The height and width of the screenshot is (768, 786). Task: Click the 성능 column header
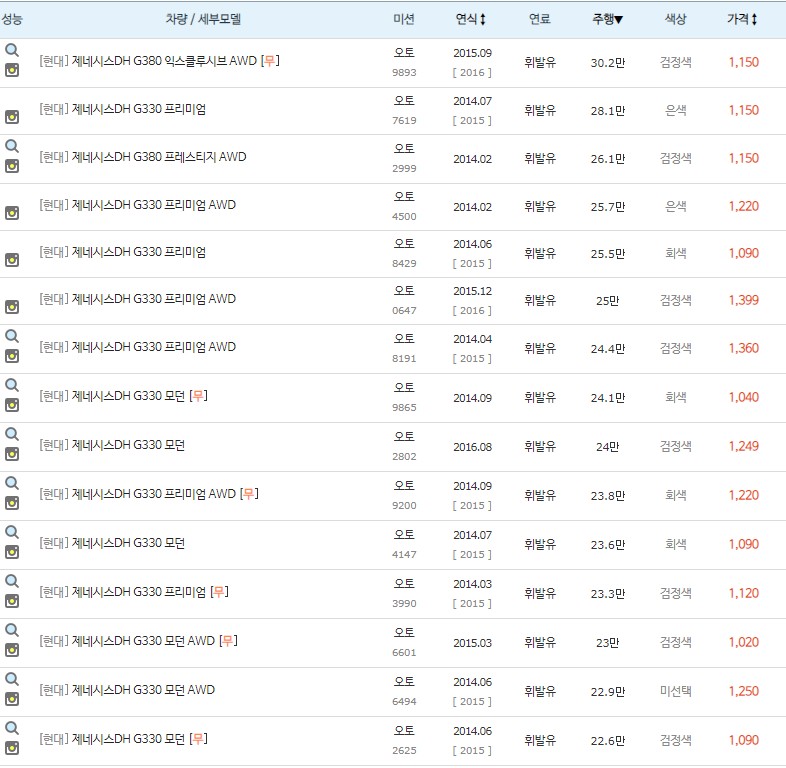point(12,19)
